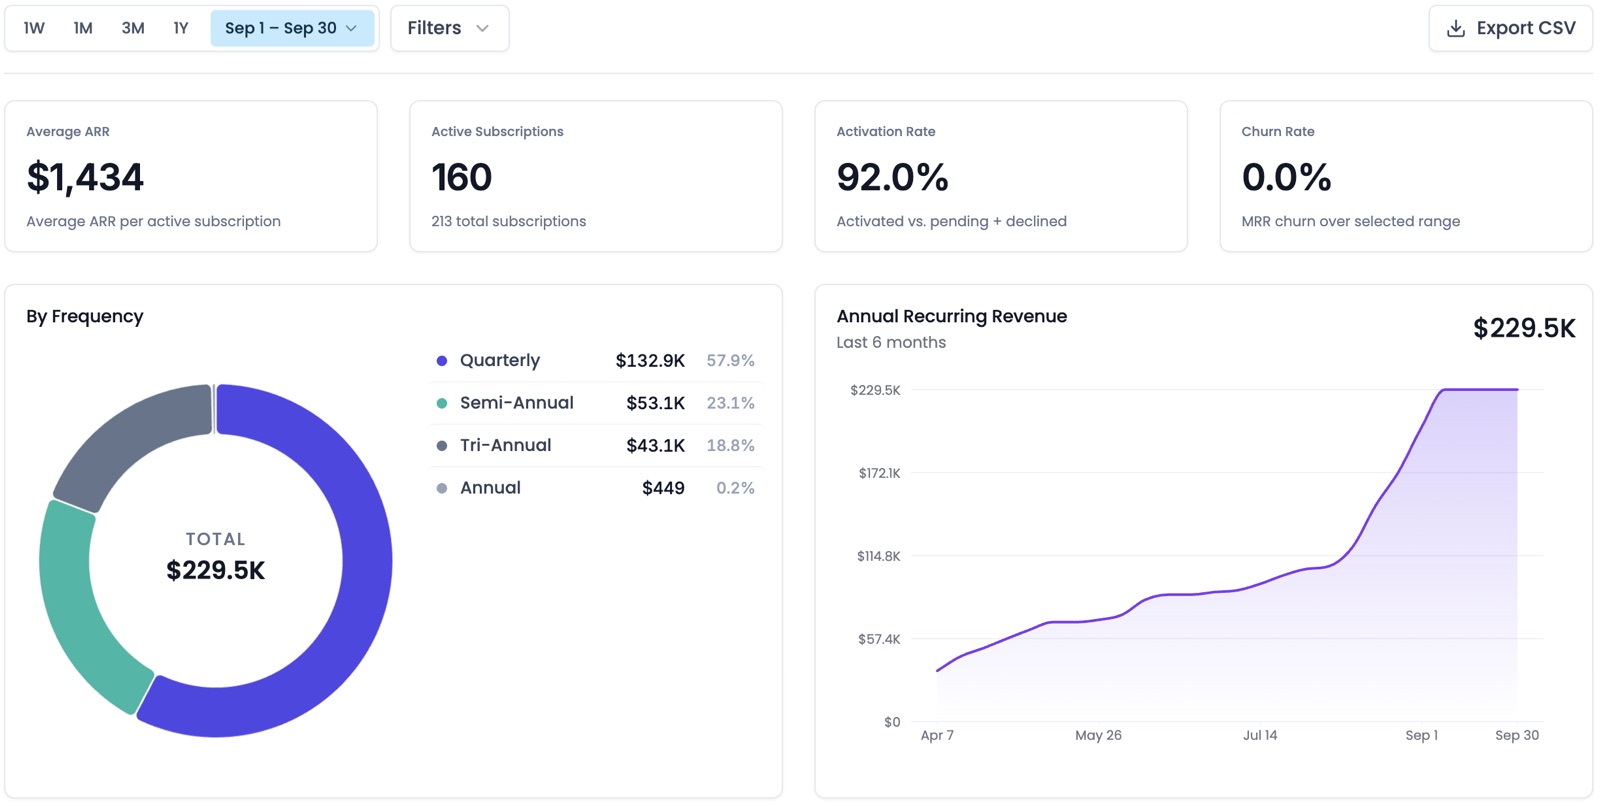Viewport: 1600px width, 808px height.
Task: Click the 213 total subscriptions text
Action: click(509, 221)
